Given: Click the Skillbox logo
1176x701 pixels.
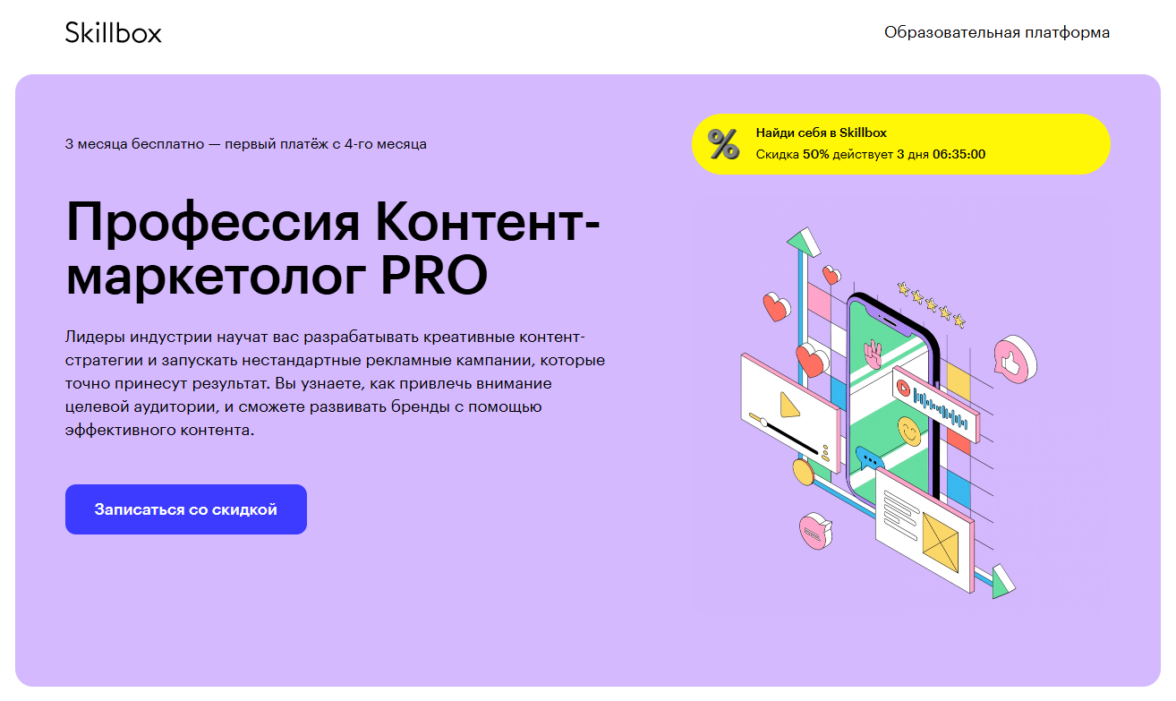Looking at the screenshot, I should [x=113, y=33].
